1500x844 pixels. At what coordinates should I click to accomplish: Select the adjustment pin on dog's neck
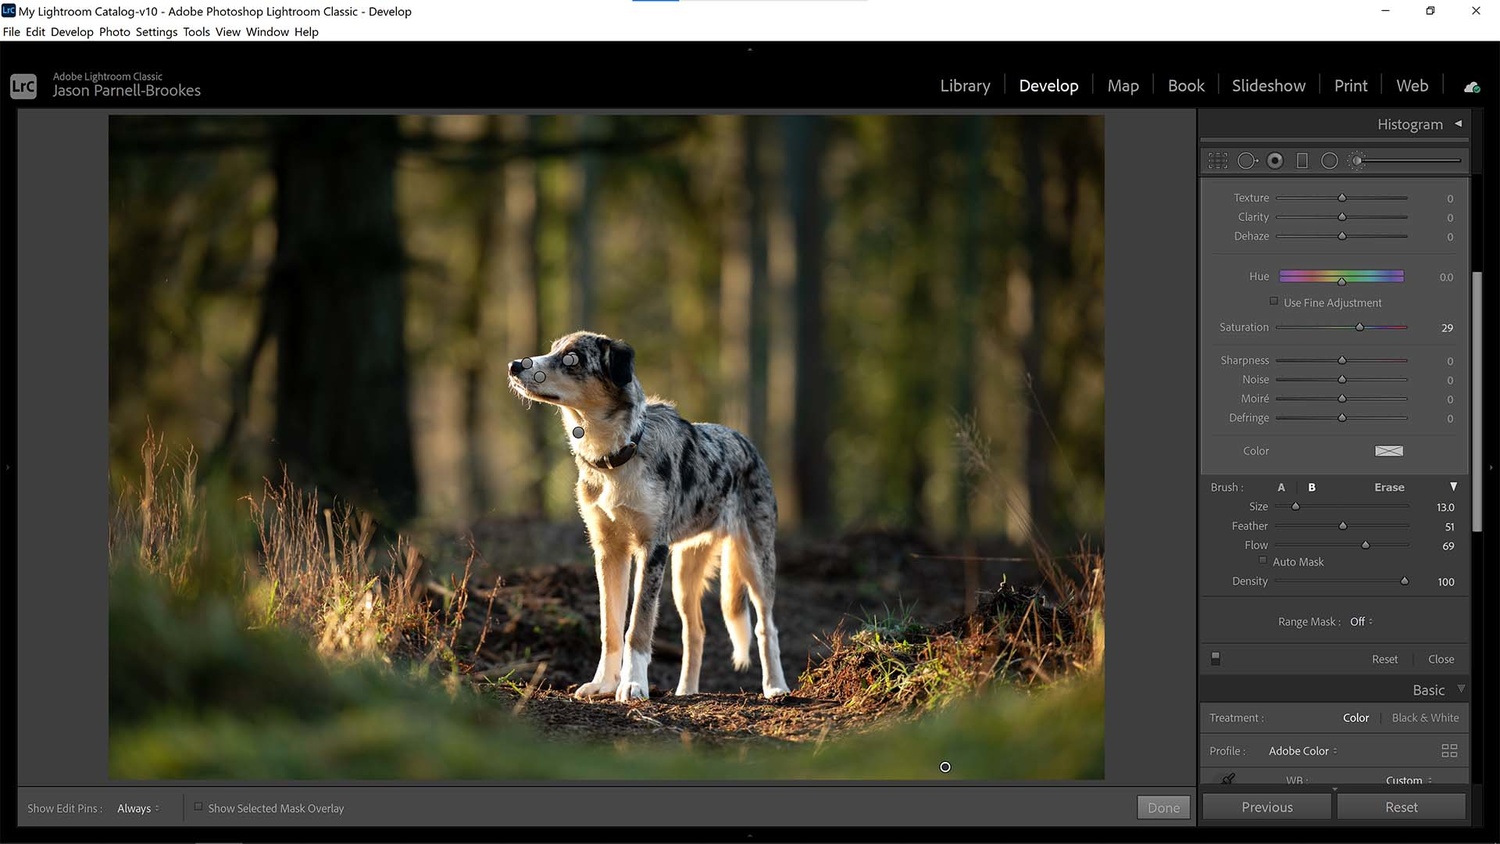tap(578, 432)
